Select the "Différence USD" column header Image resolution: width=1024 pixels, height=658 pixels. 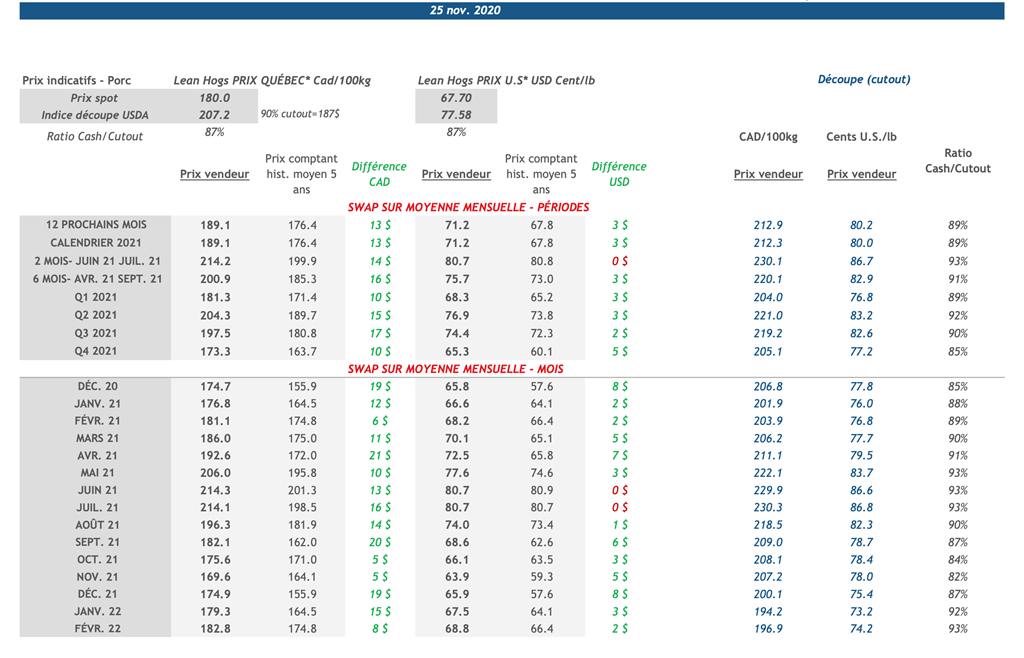(x=619, y=174)
